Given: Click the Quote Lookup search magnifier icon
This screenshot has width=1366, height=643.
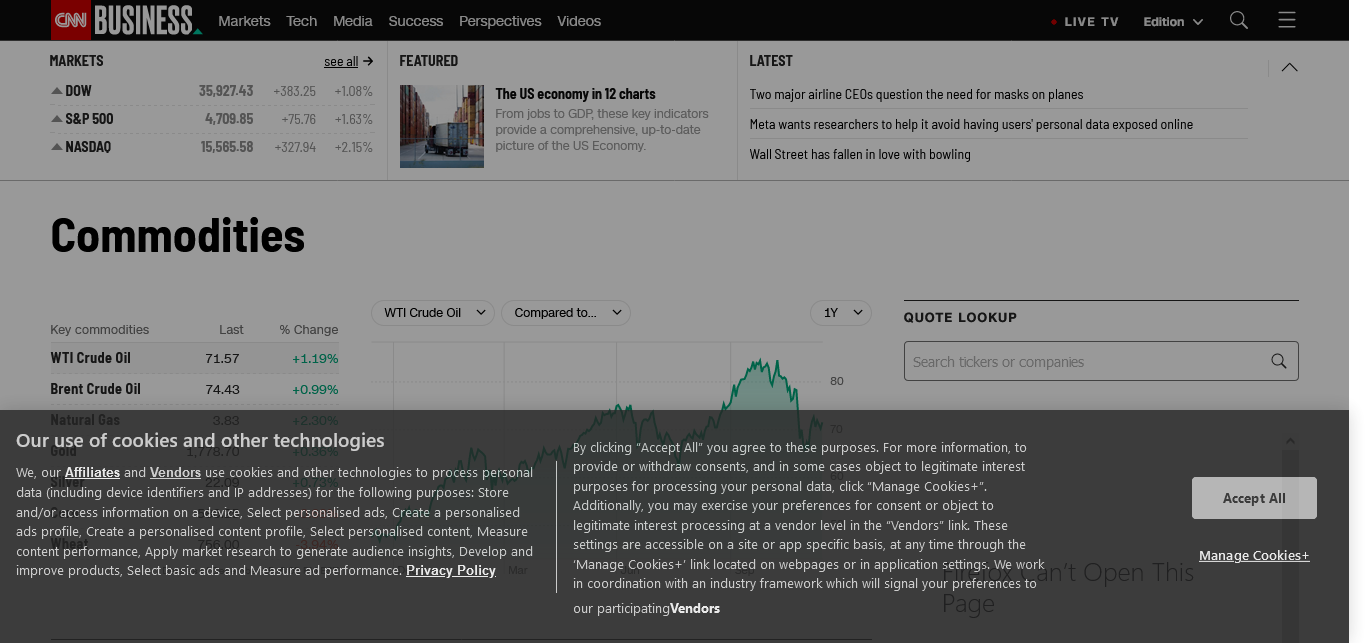Looking at the screenshot, I should click(x=1278, y=361).
